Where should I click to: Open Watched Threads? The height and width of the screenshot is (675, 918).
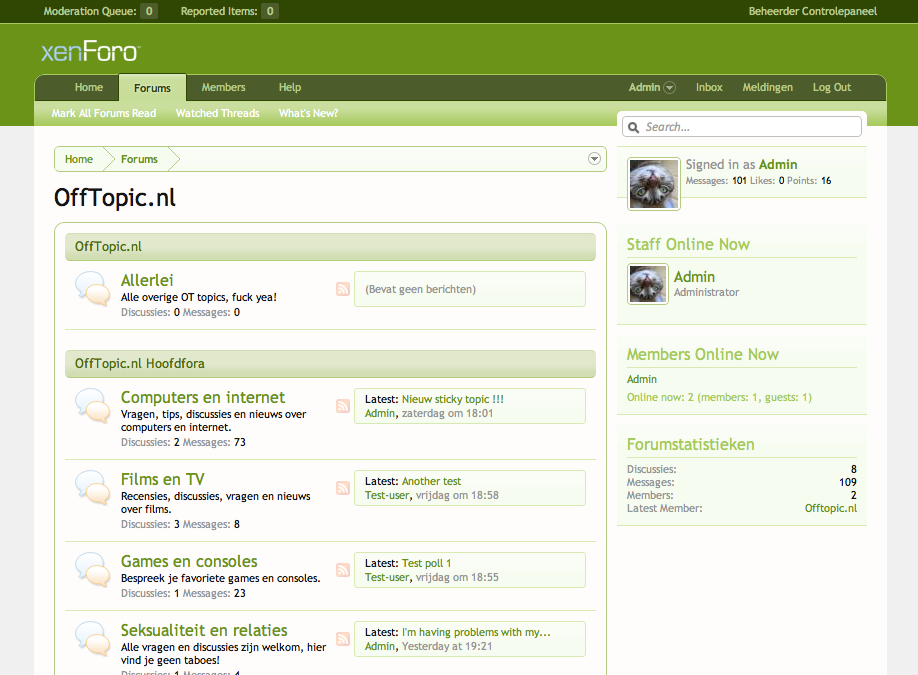coord(217,113)
